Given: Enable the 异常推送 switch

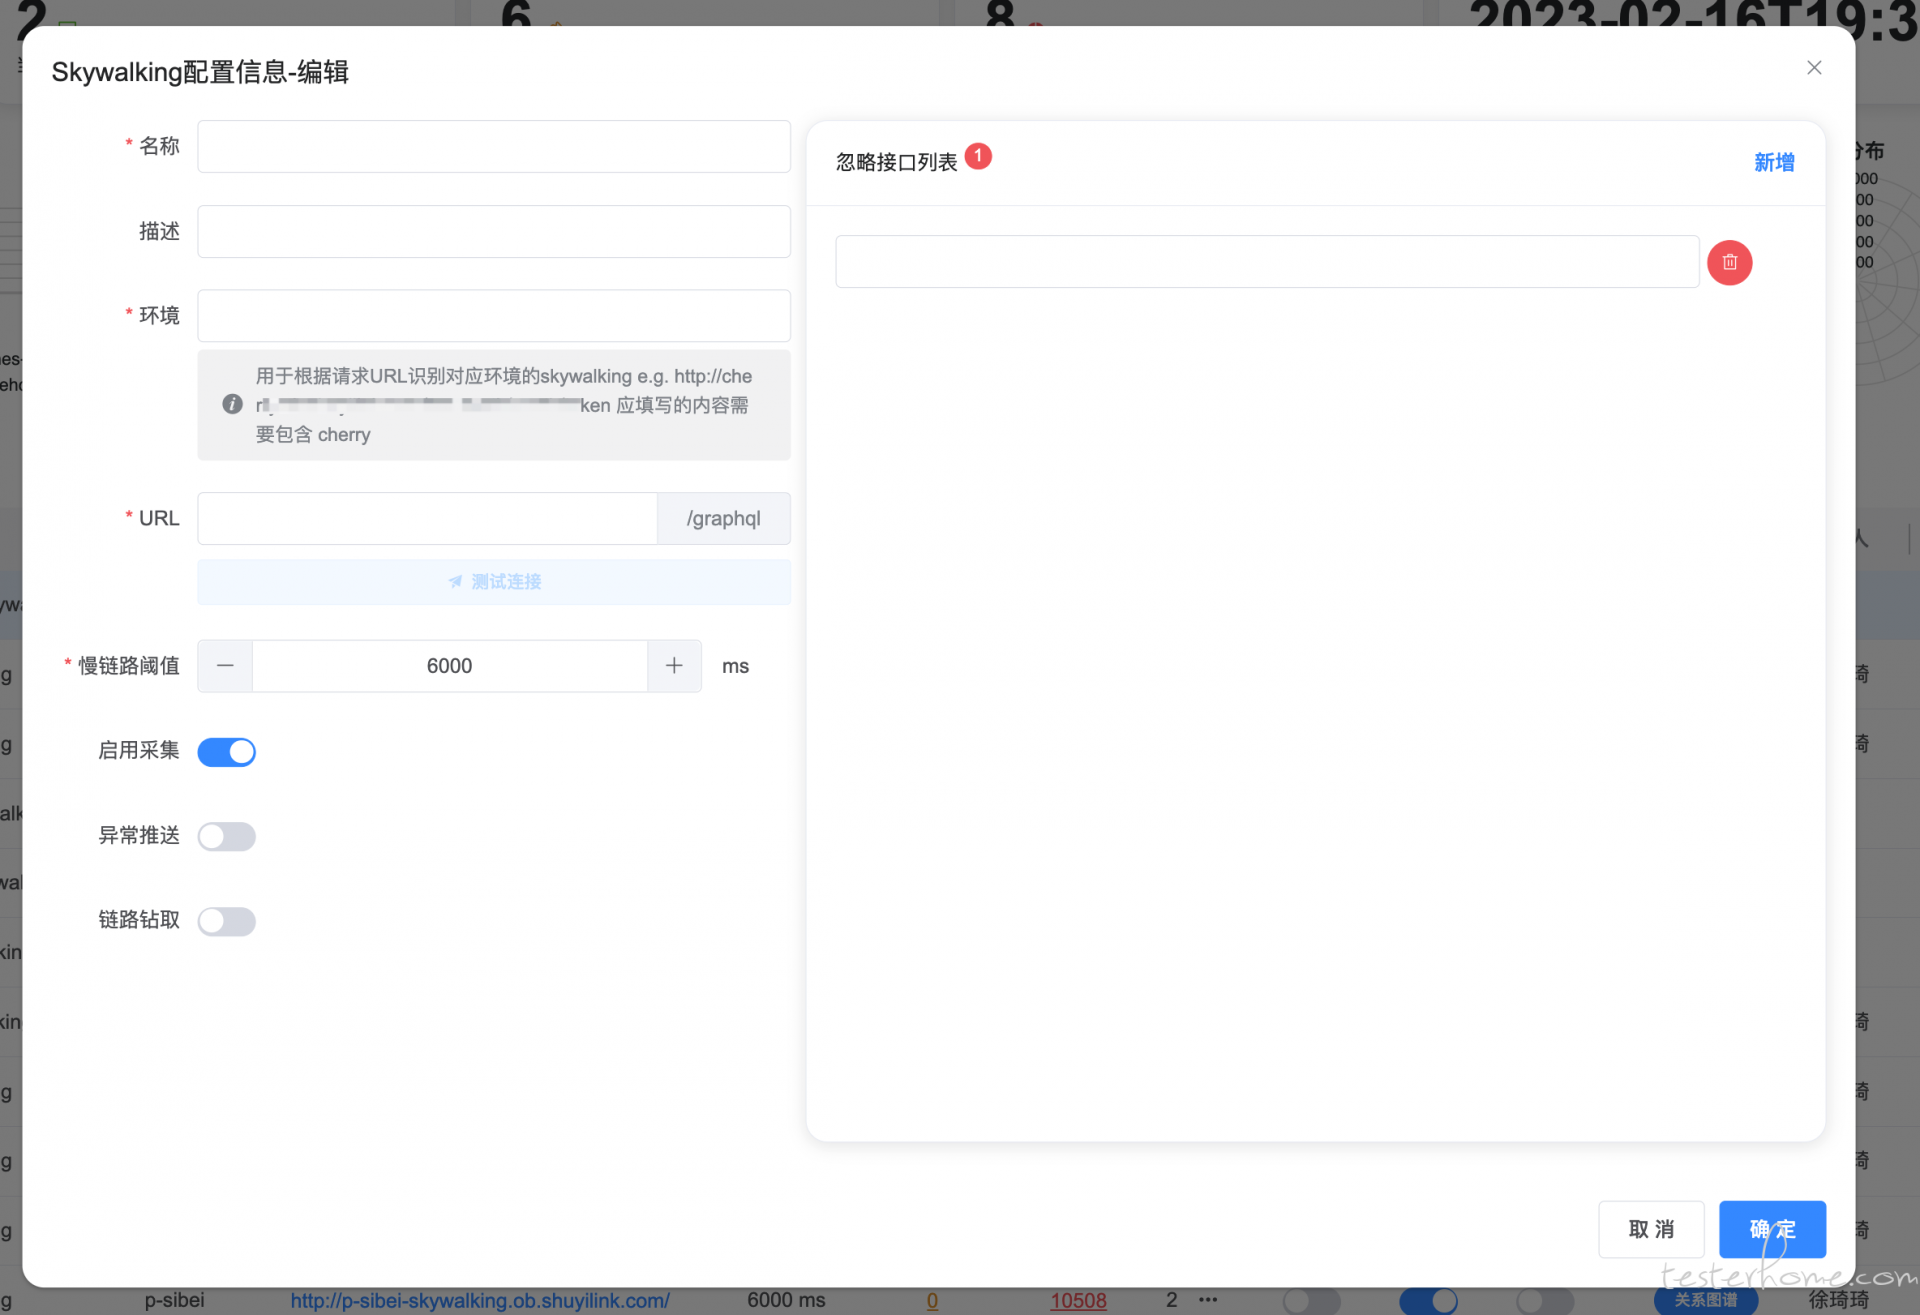Looking at the screenshot, I should 226,836.
